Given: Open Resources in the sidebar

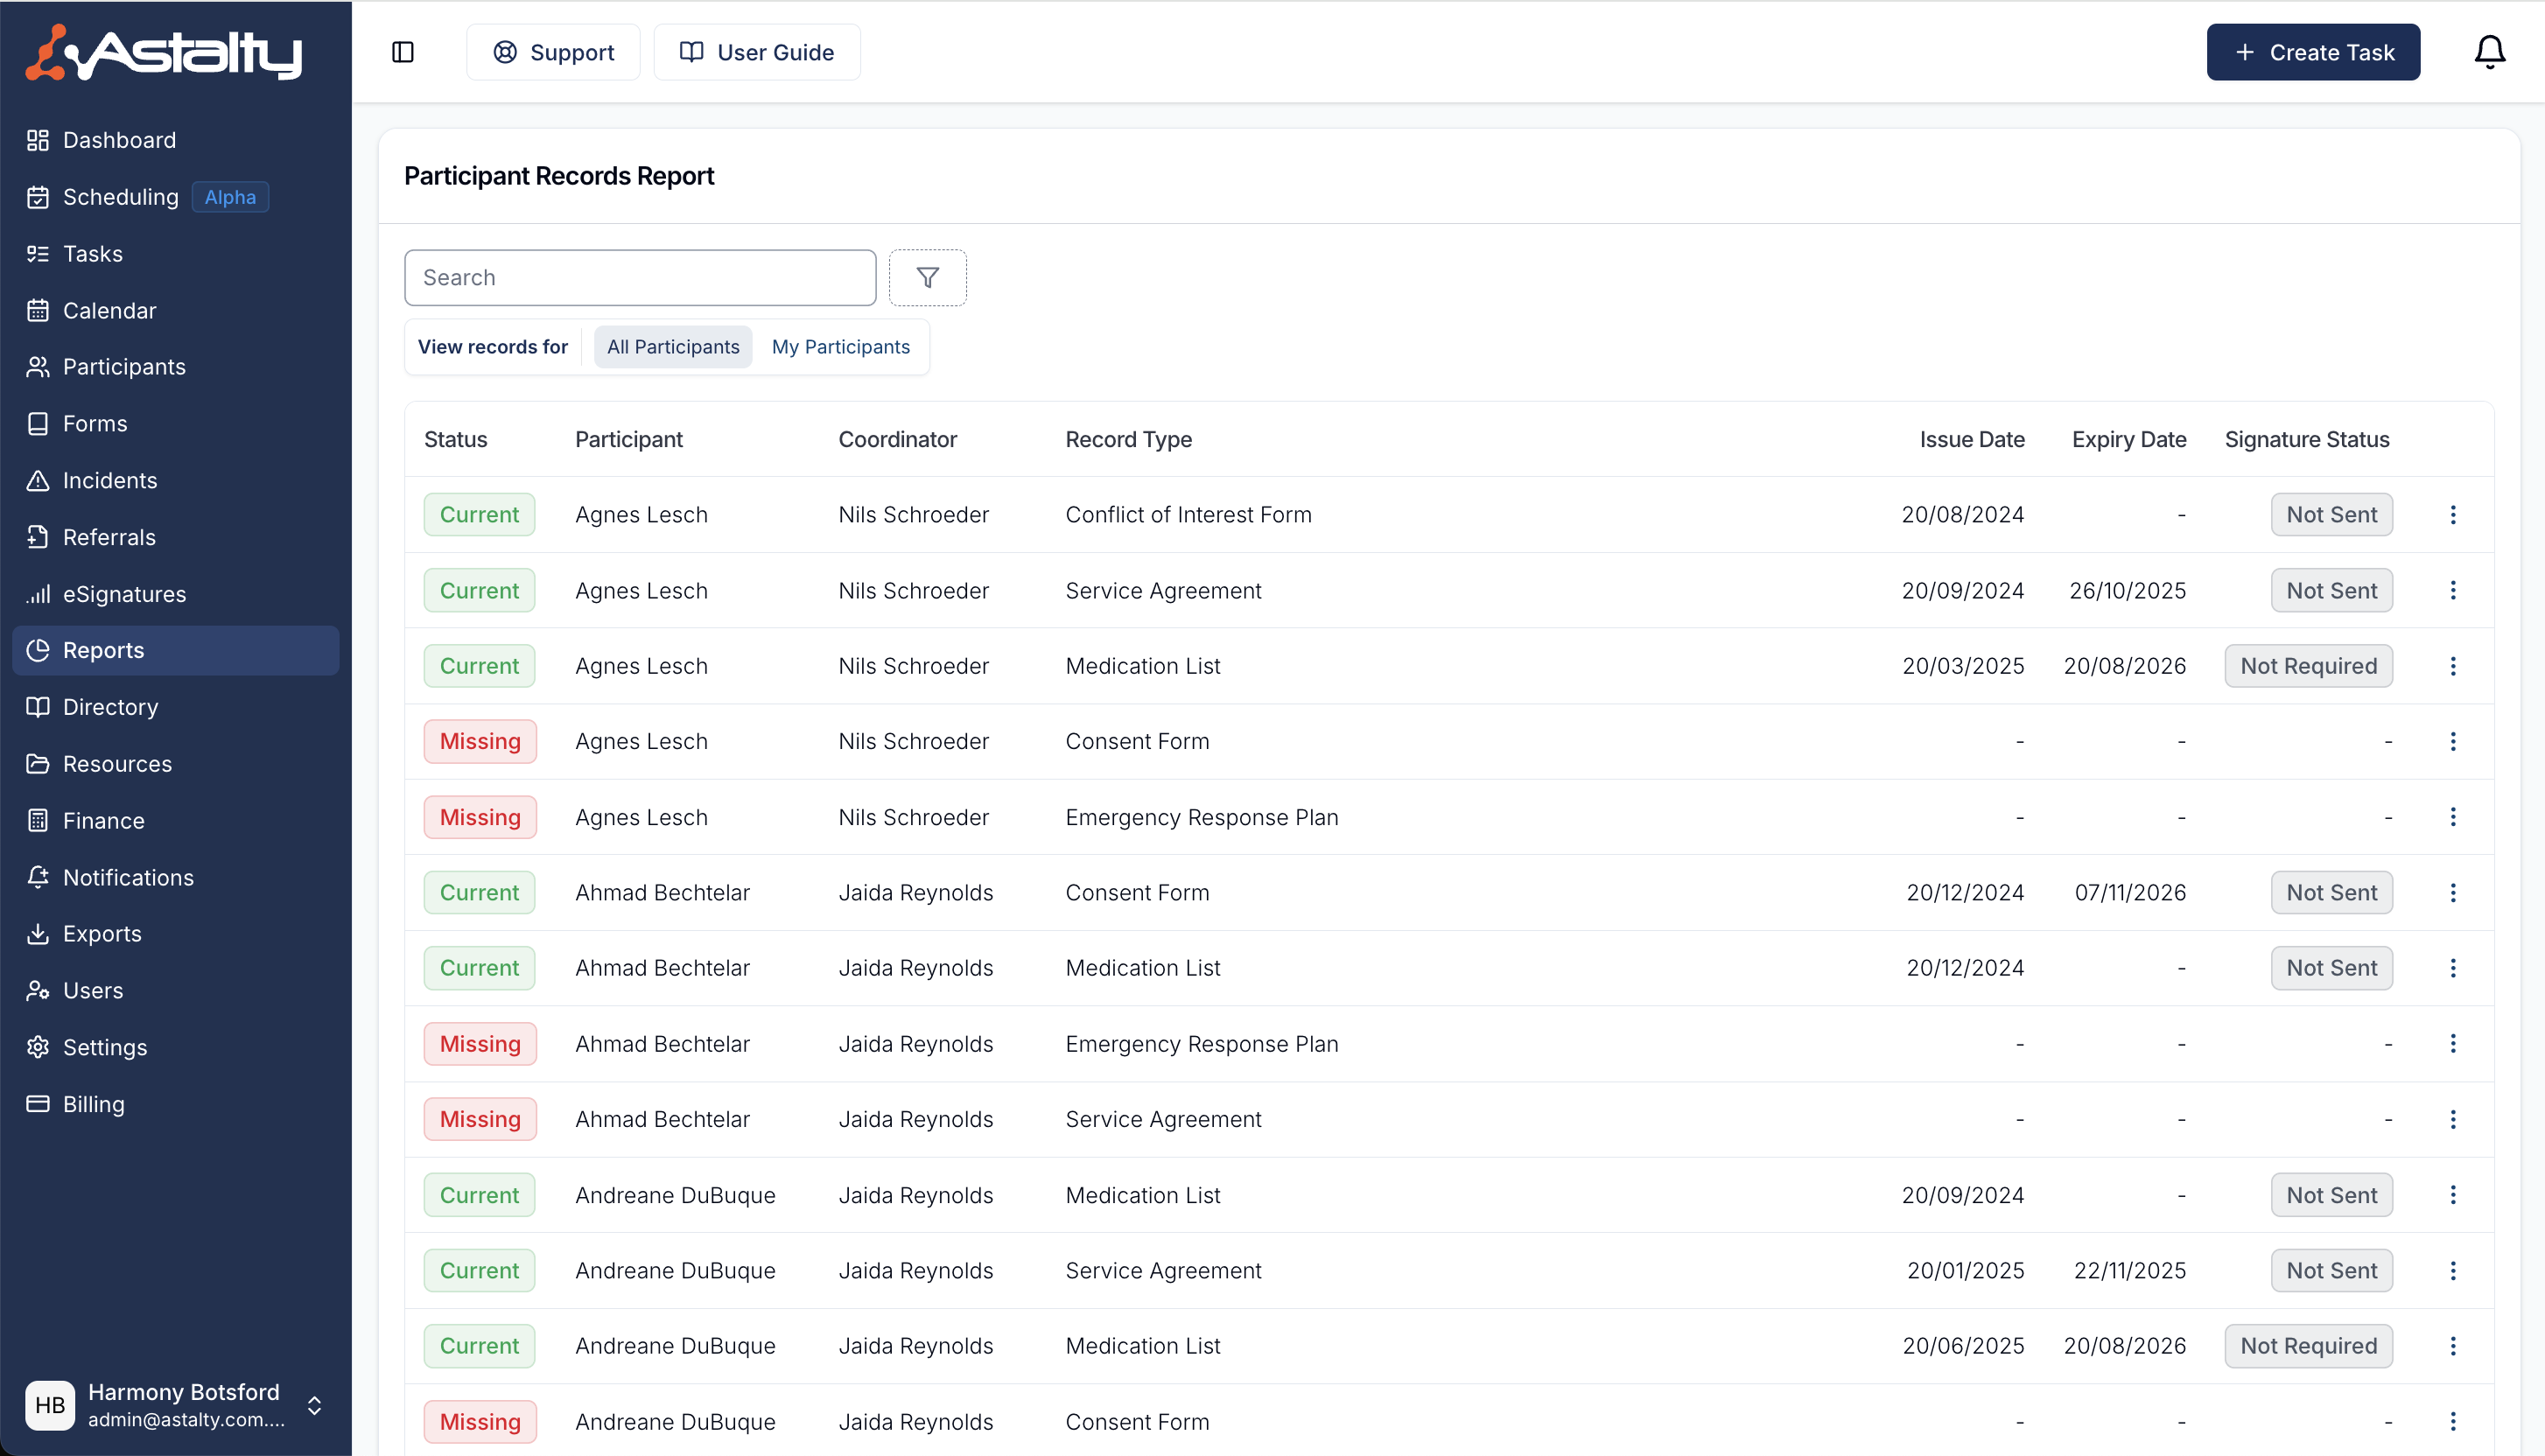Looking at the screenshot, I should [x=175, y=764].
